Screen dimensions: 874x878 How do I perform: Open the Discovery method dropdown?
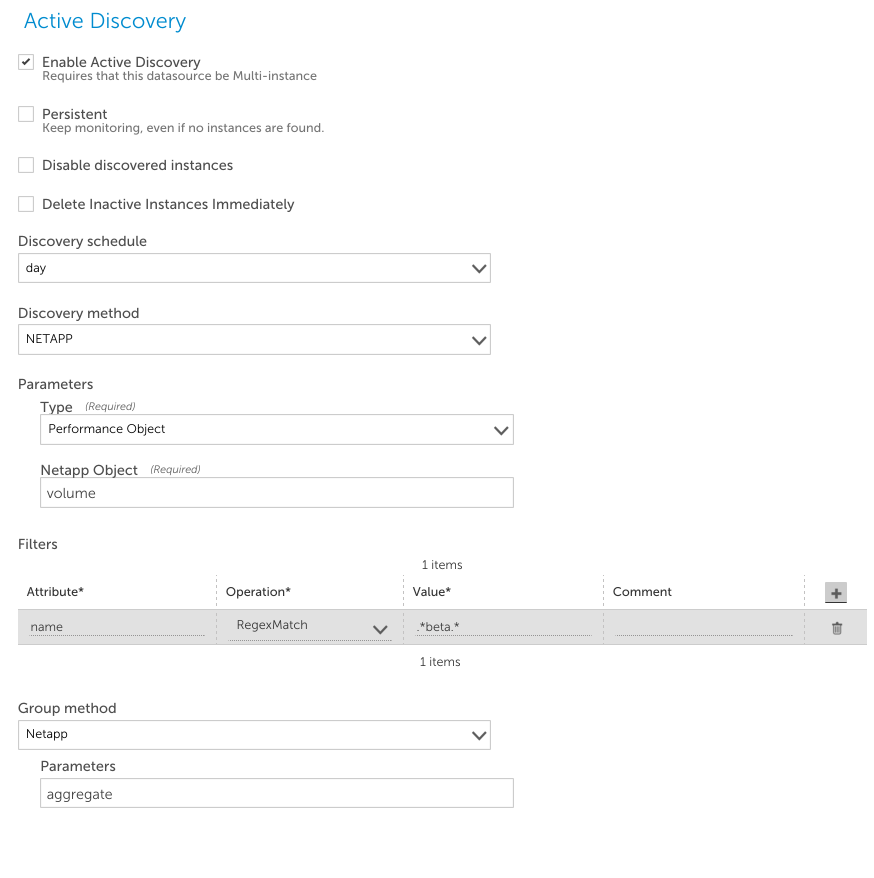tap(254, 339)
